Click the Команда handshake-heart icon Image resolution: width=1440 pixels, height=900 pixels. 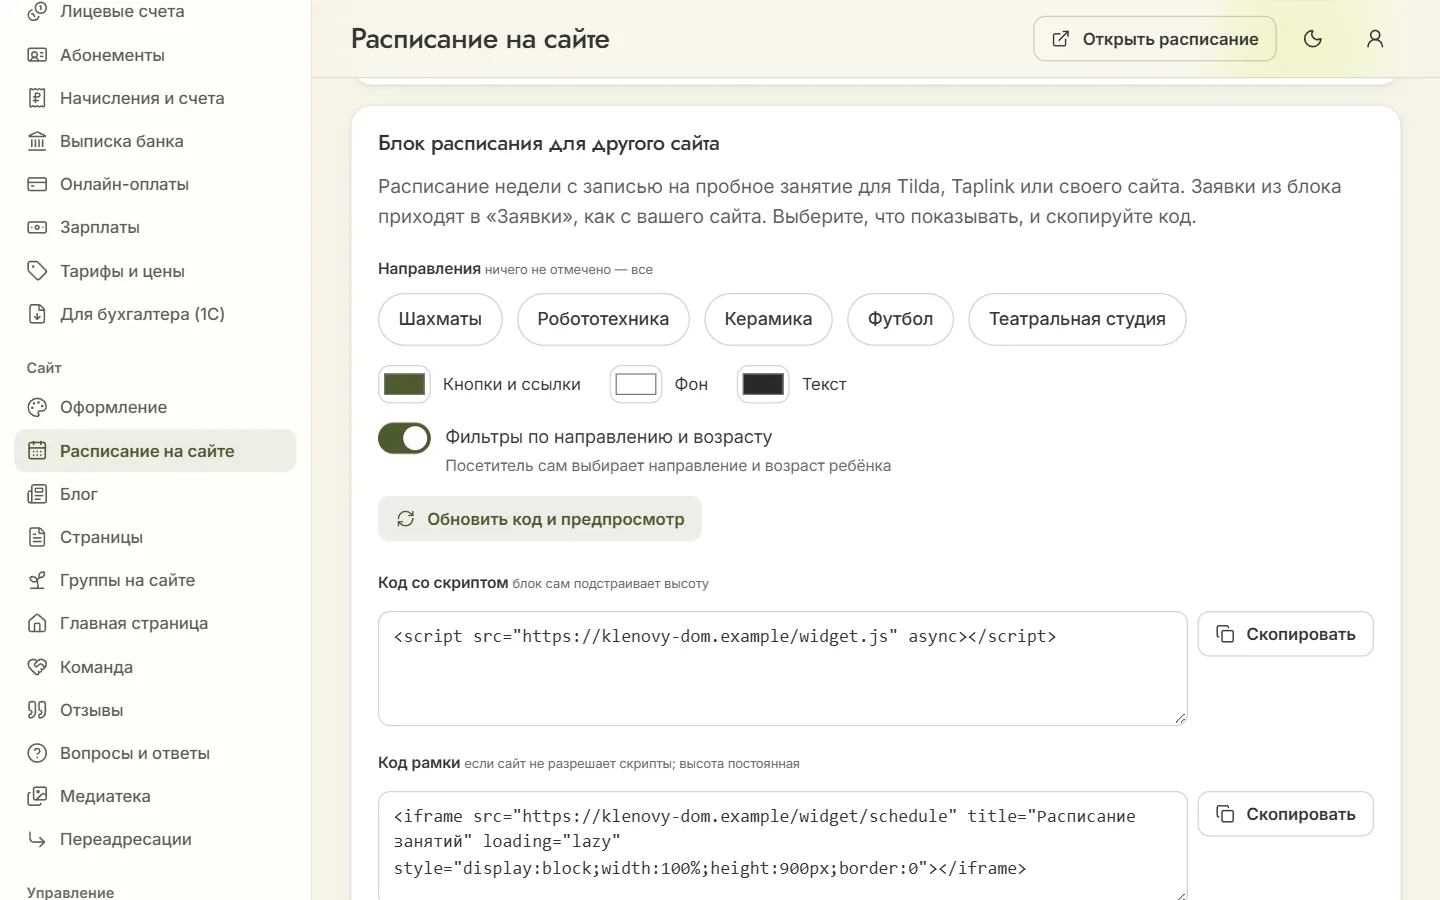[x=37, y=667]
